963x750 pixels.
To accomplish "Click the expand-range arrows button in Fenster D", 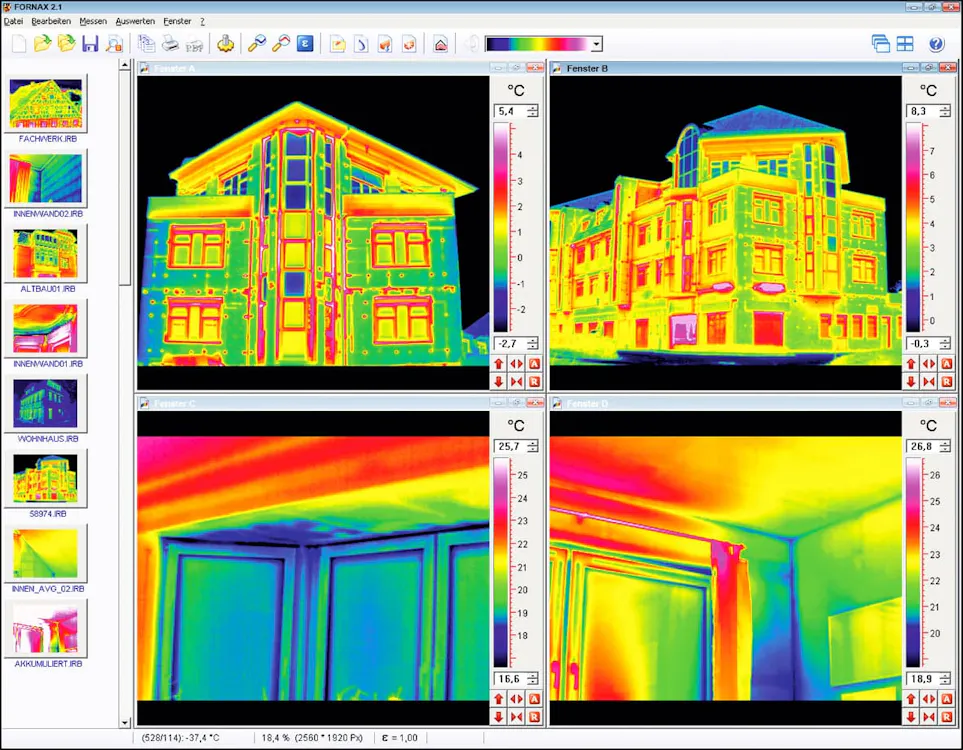I will [928, 699].
